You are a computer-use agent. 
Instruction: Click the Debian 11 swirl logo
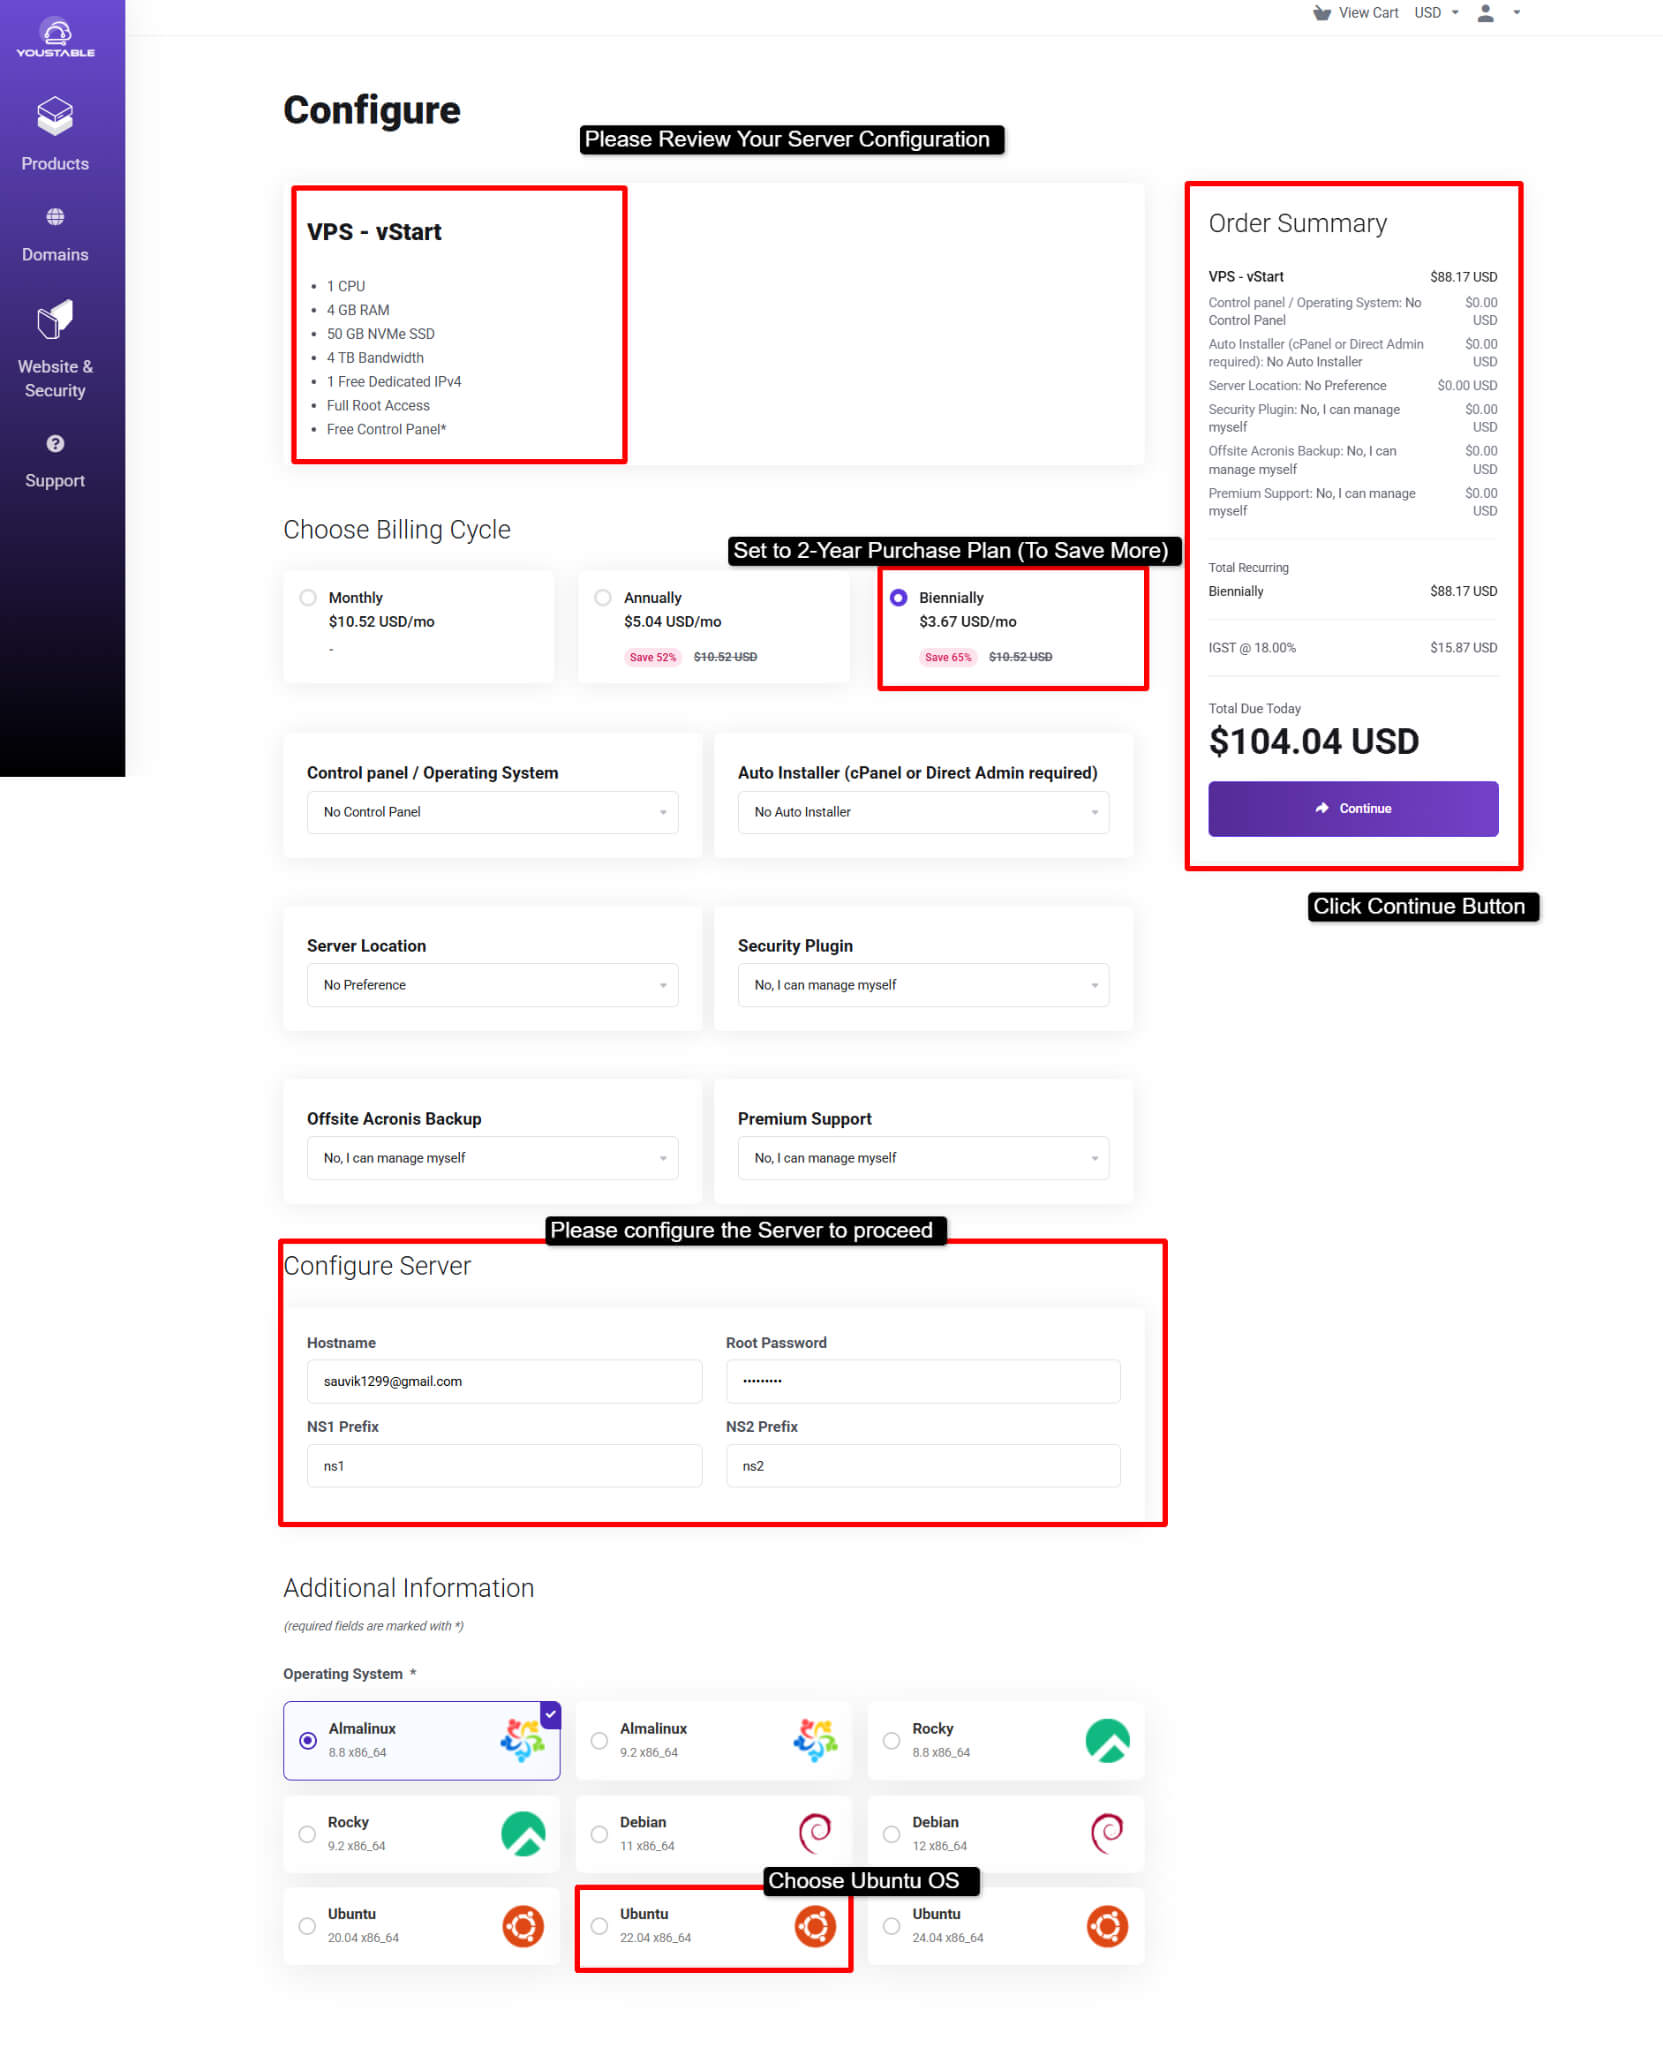(815, 1833)
